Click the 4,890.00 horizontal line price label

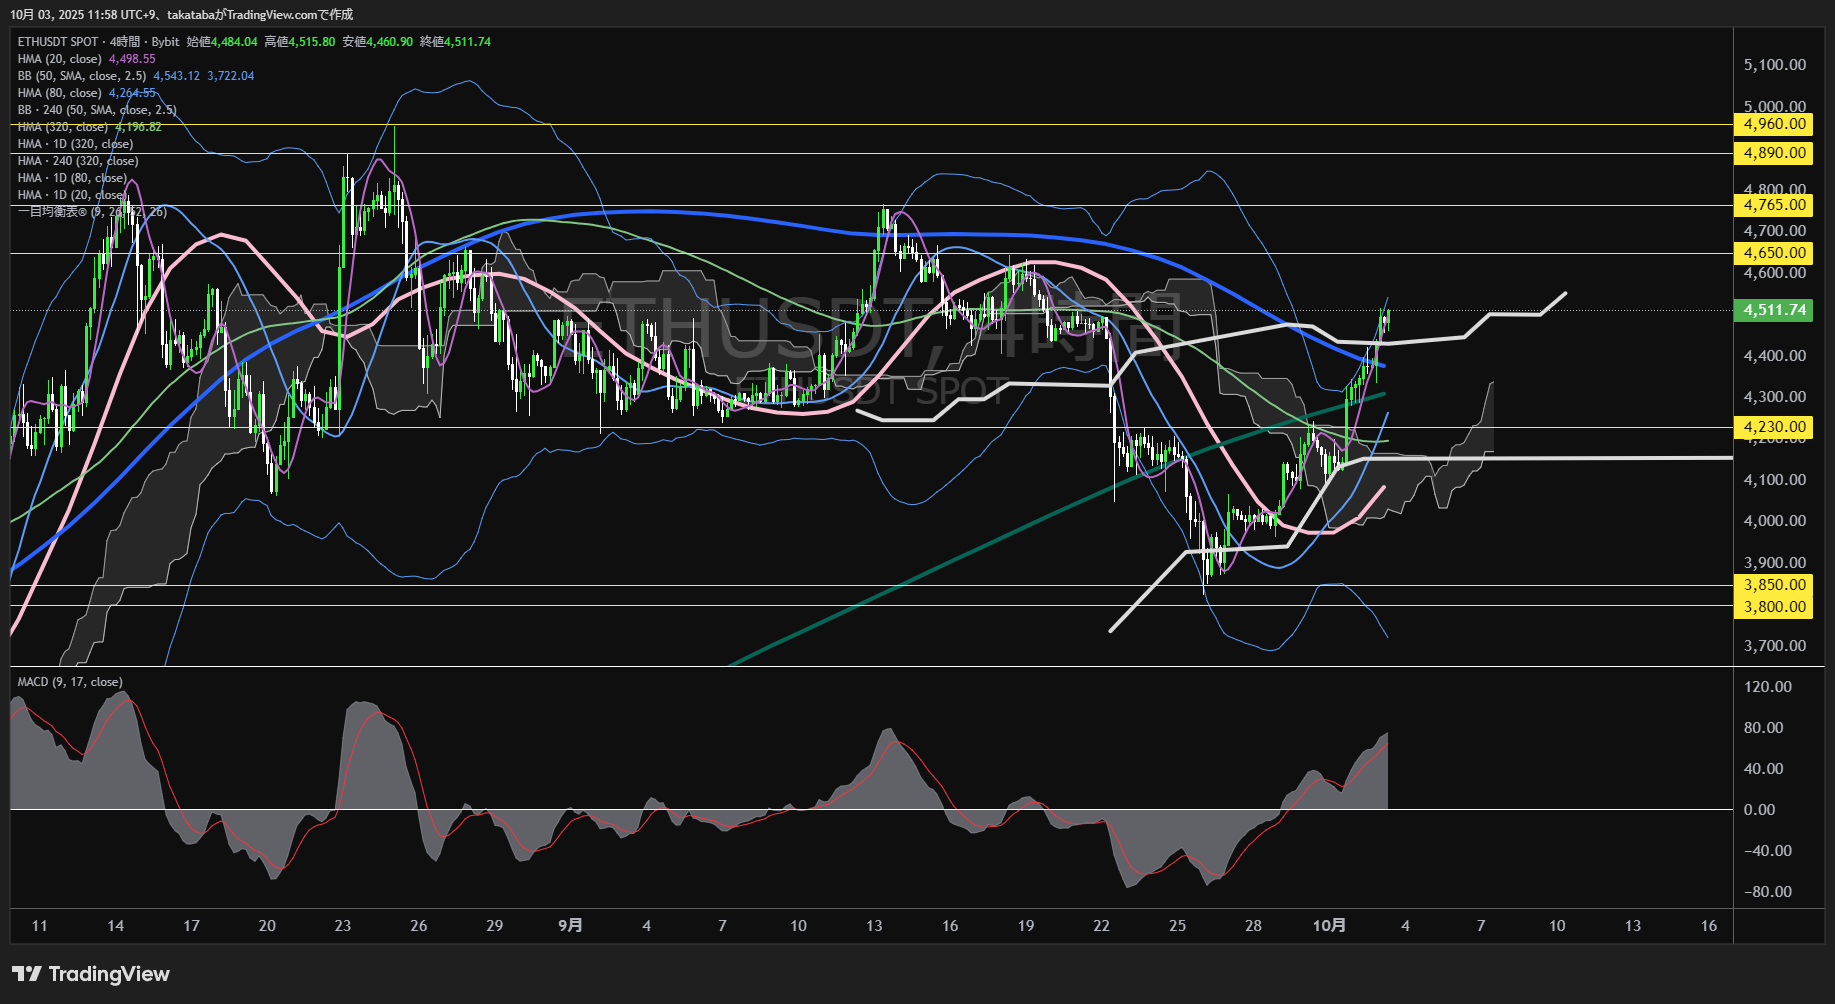point(1774,153)
